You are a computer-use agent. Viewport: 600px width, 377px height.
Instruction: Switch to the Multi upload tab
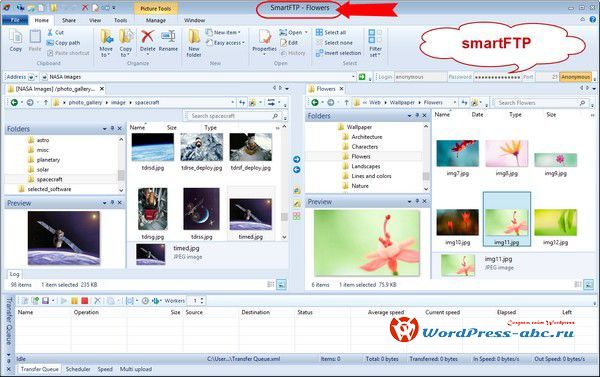(136, 369)
